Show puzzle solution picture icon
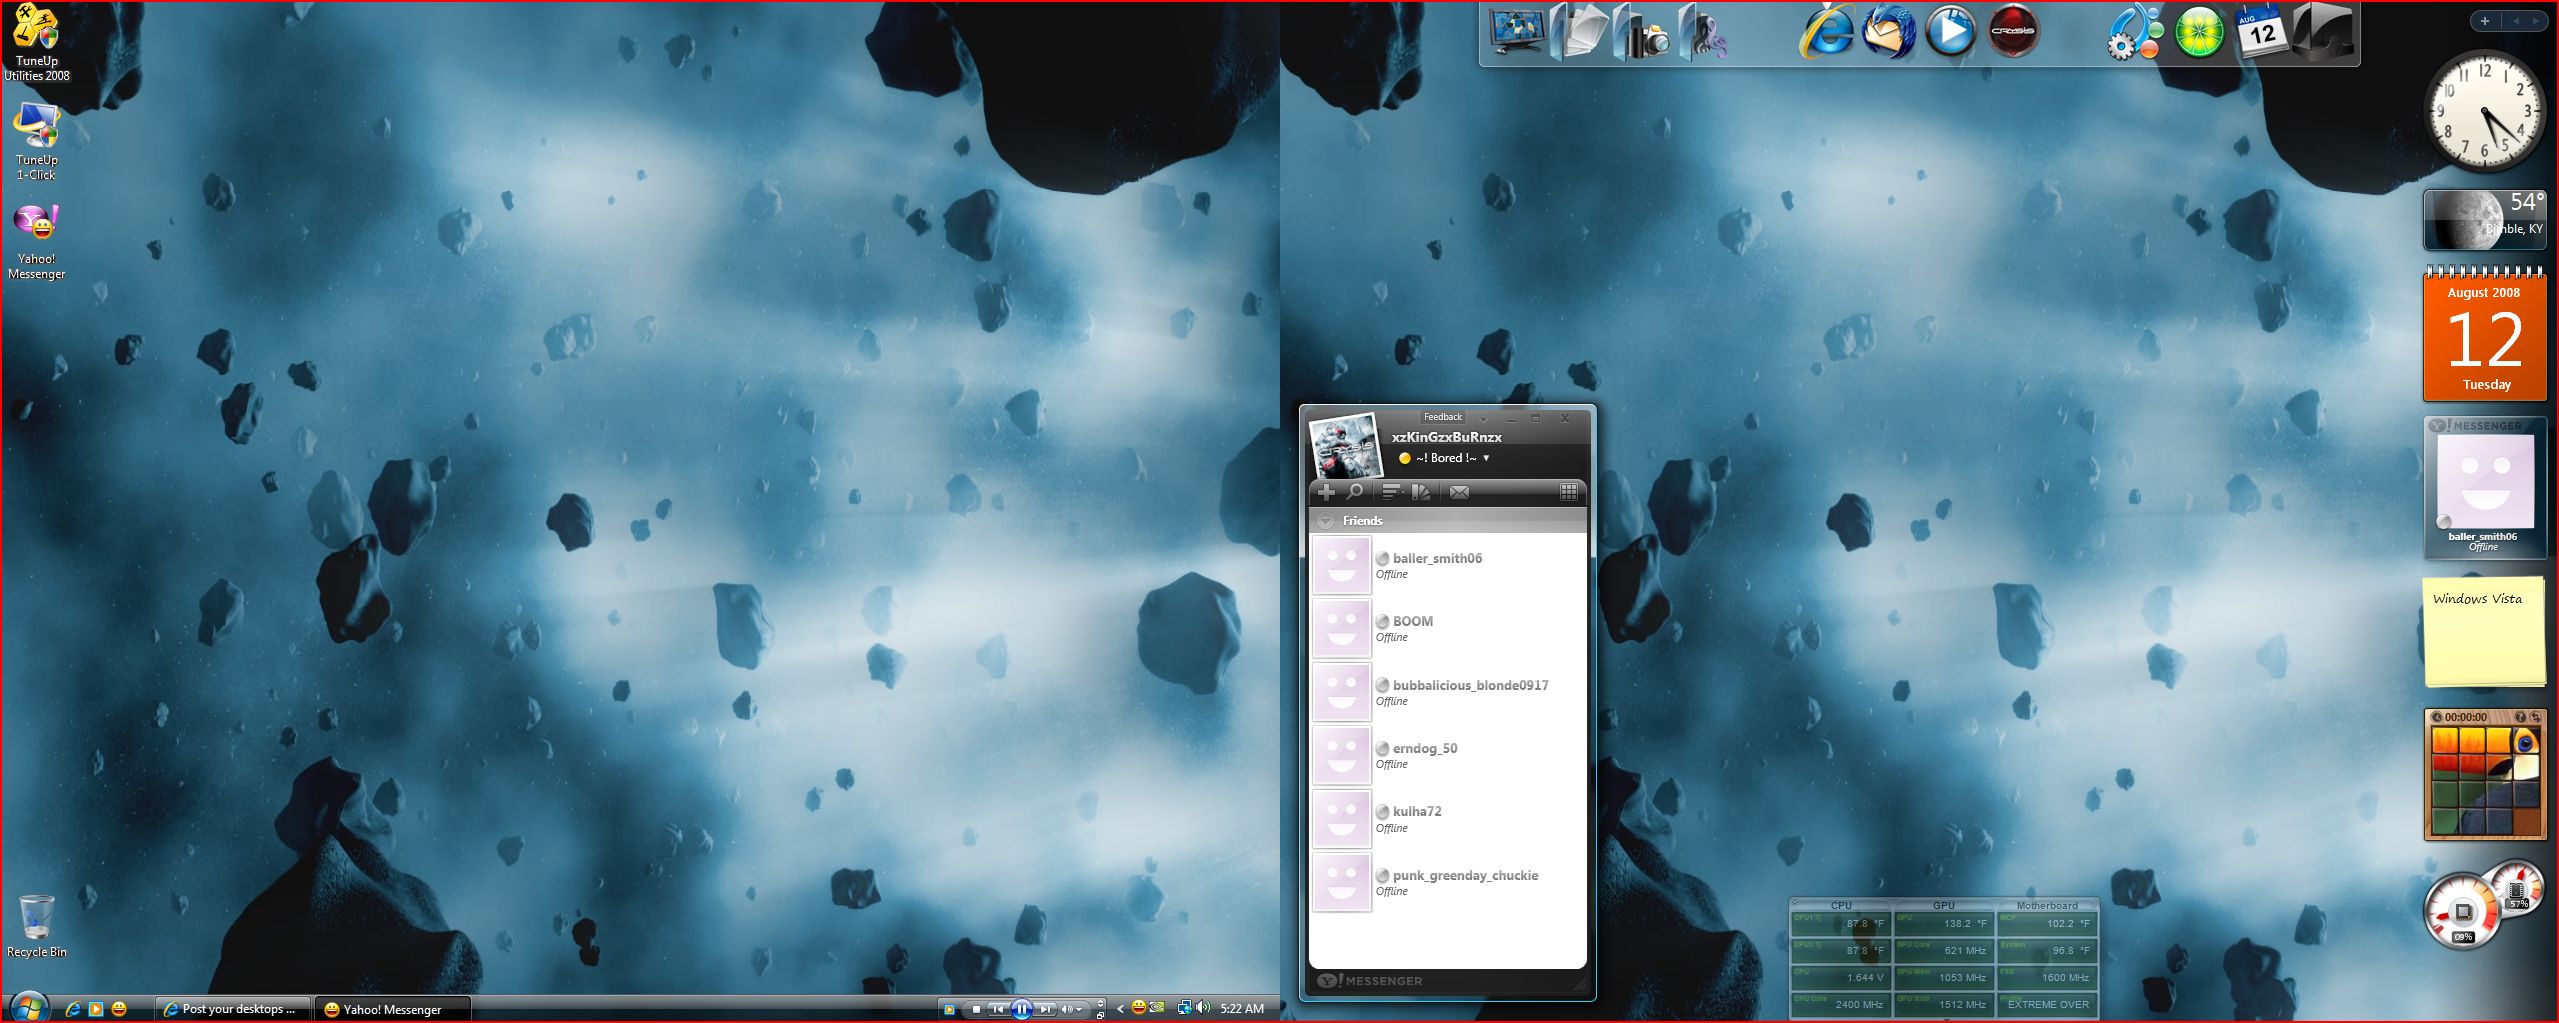2559x1023 pixels. pyautogui.click(x=2521, y=717)
